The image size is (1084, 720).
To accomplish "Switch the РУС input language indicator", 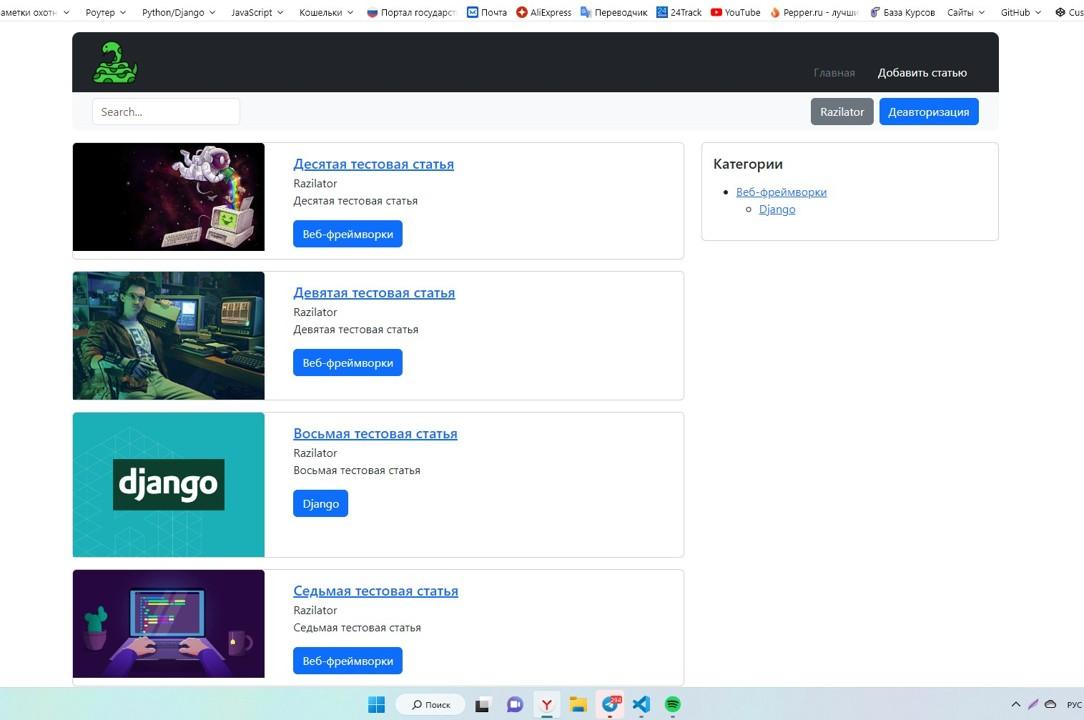I will 1074,705.
